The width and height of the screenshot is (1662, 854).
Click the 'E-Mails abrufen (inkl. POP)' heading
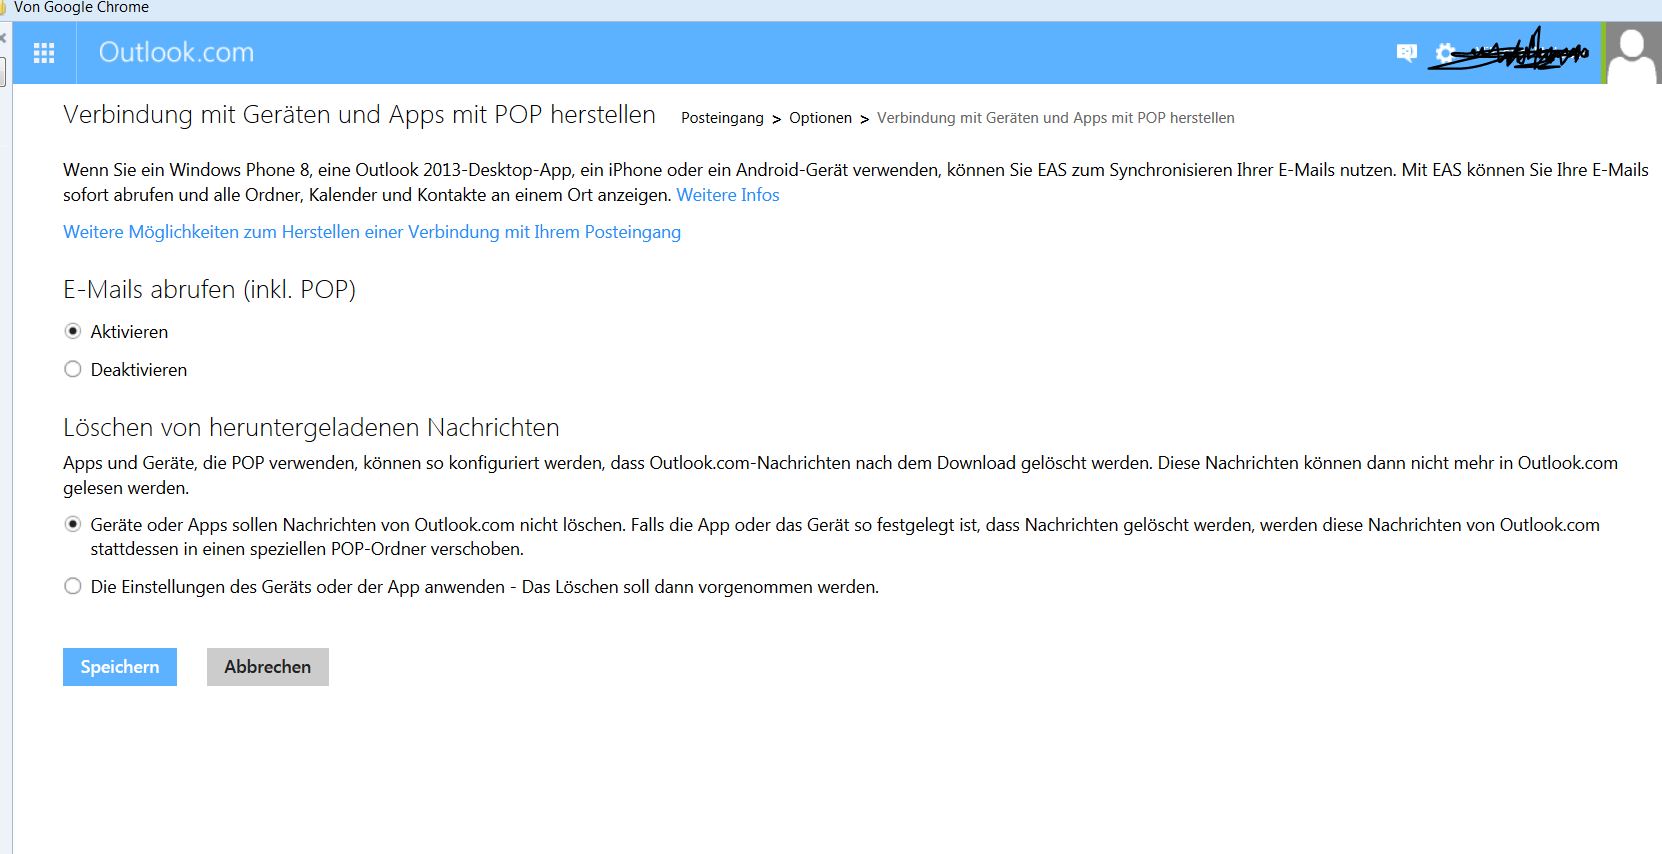pyautogui.click(x=209, y=290)
